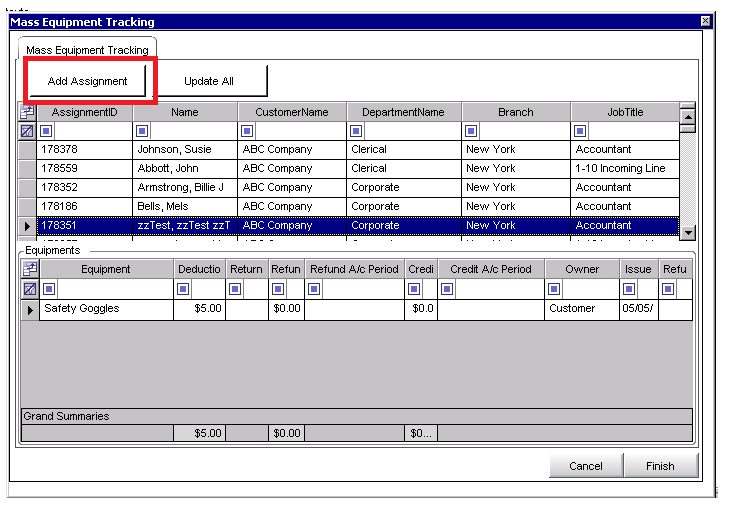Open Equipment column filter operator
729x506 pixels.
click(x=49, y=289)
